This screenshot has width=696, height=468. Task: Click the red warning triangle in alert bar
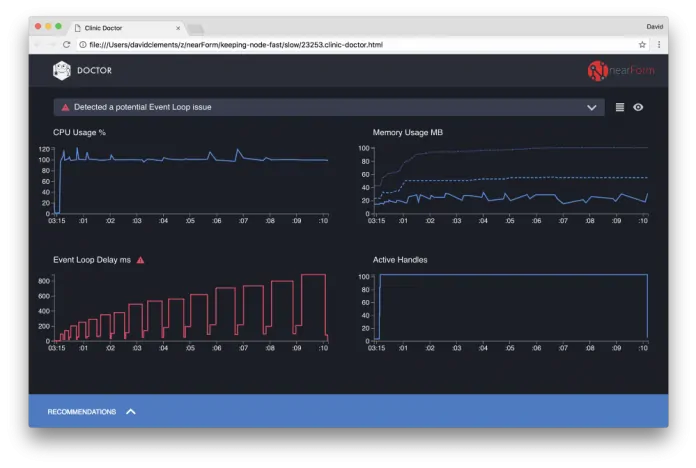click(65, 107)
